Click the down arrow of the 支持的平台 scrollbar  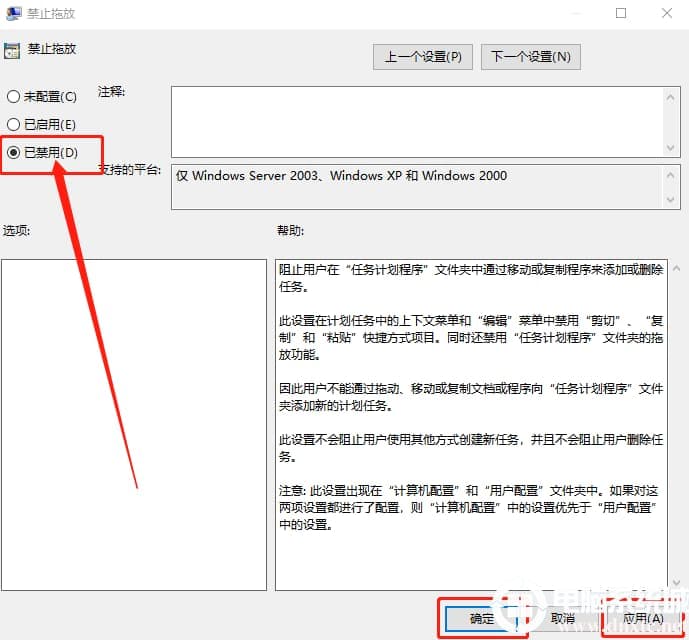671,200
